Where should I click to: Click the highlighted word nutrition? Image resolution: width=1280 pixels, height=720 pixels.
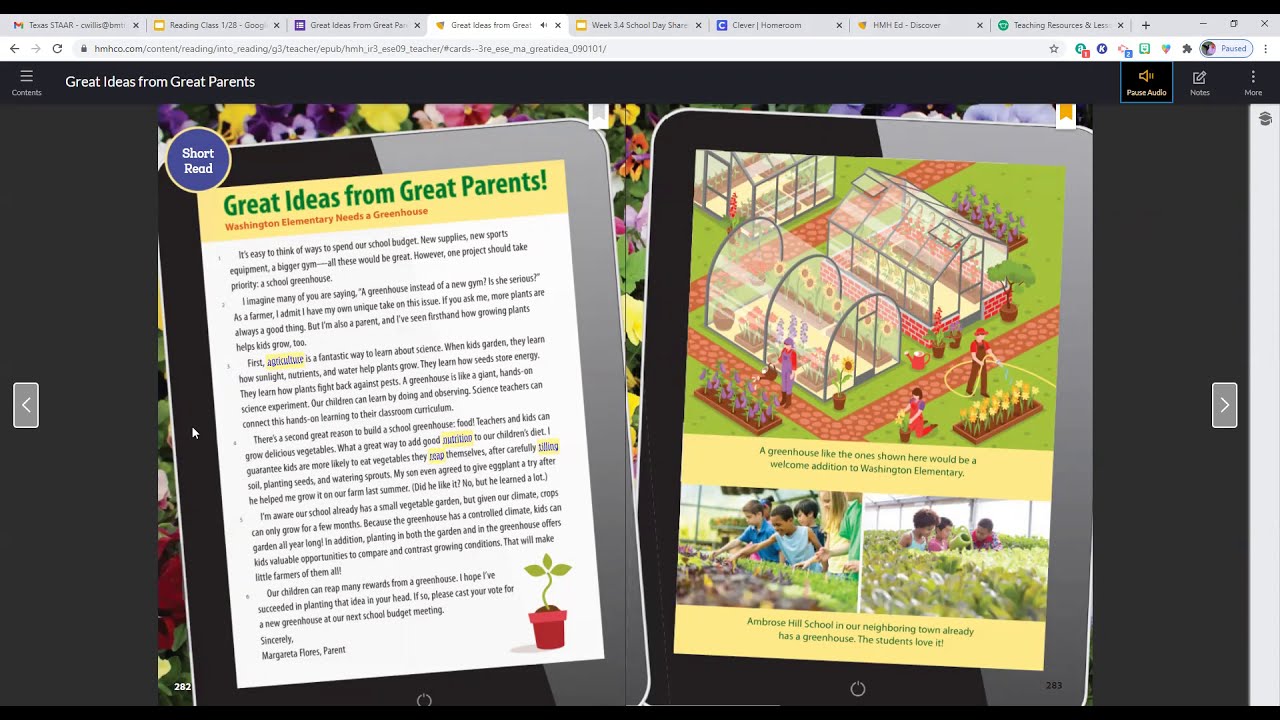point(457,438)
